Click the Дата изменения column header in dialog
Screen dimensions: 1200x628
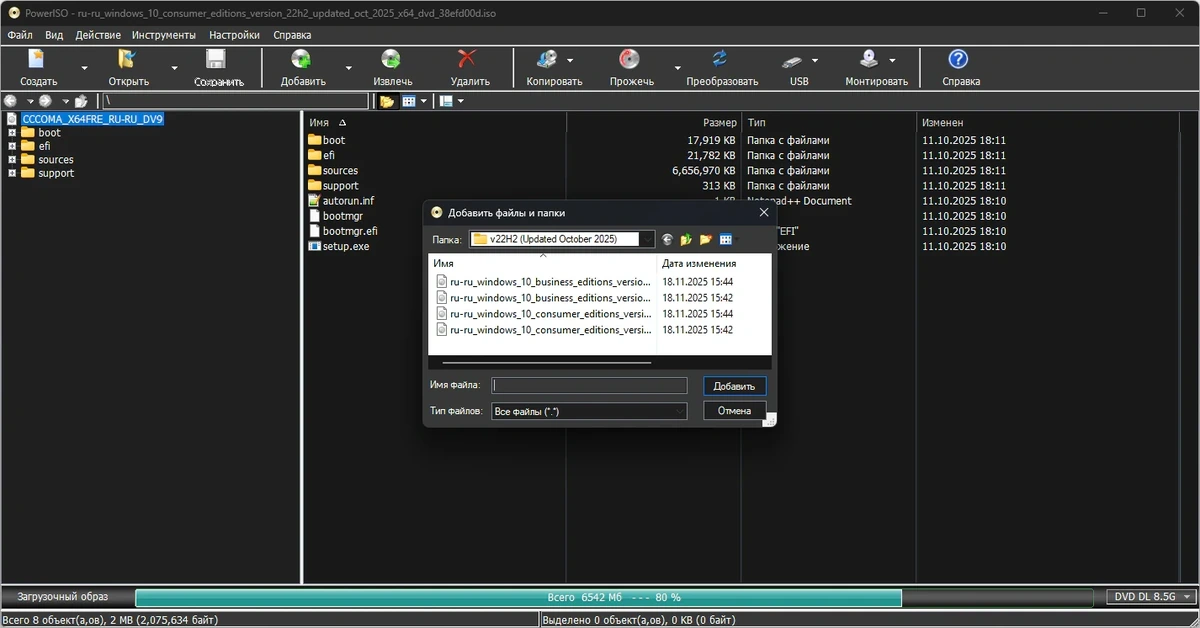click(714, 264)
